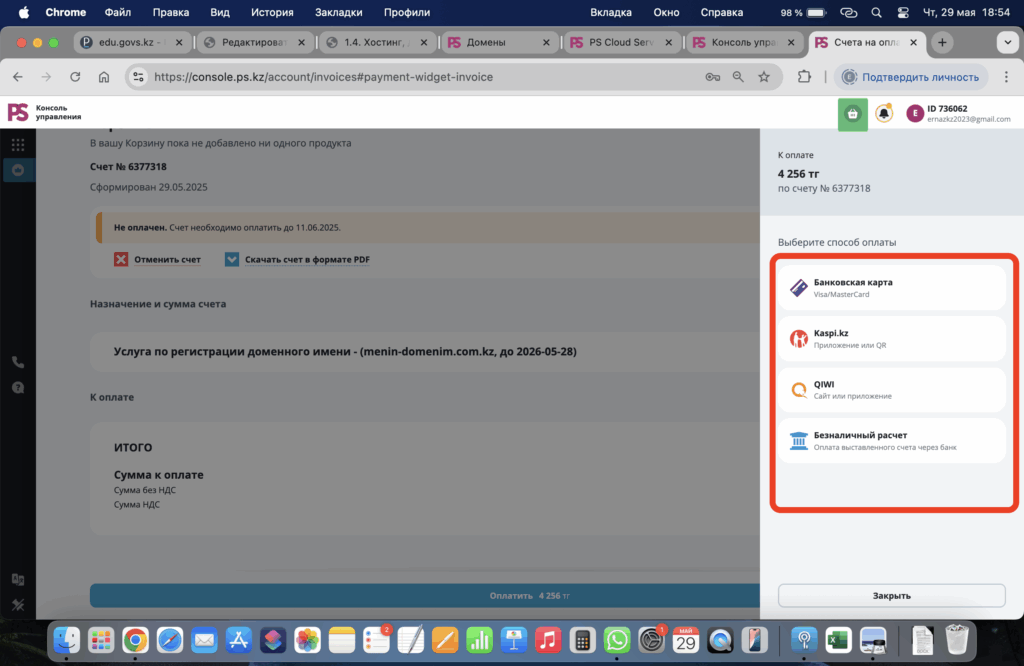Viewport: 1024px width, 666px height.
Task: Click Скачать счет в формате PDF link
Action: (307, 260)
